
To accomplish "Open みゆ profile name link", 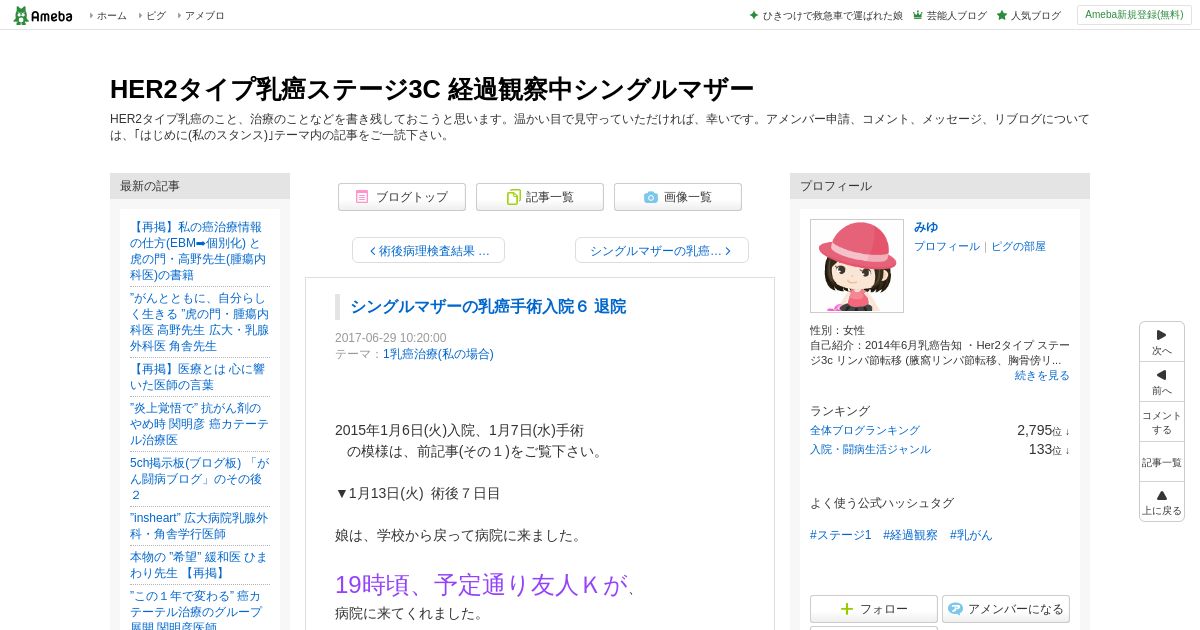I will coord(926,227).
